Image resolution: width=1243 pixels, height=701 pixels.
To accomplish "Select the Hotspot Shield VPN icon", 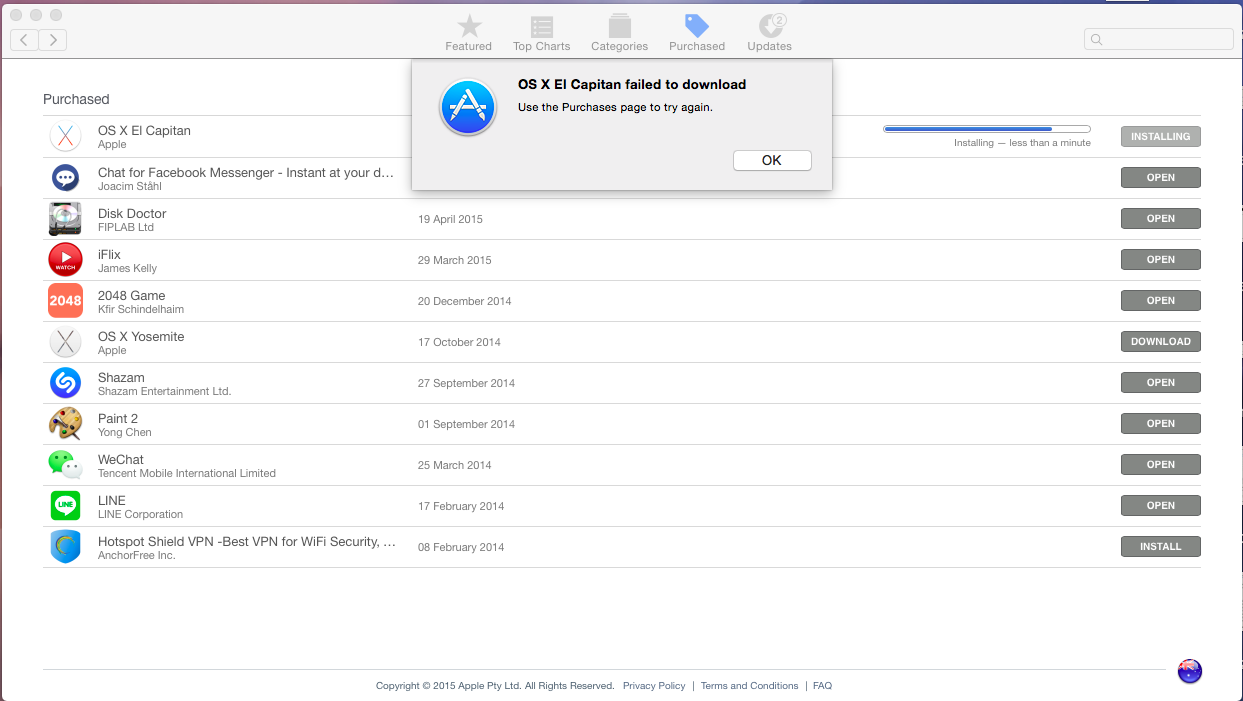I will (x=65, y=546).
